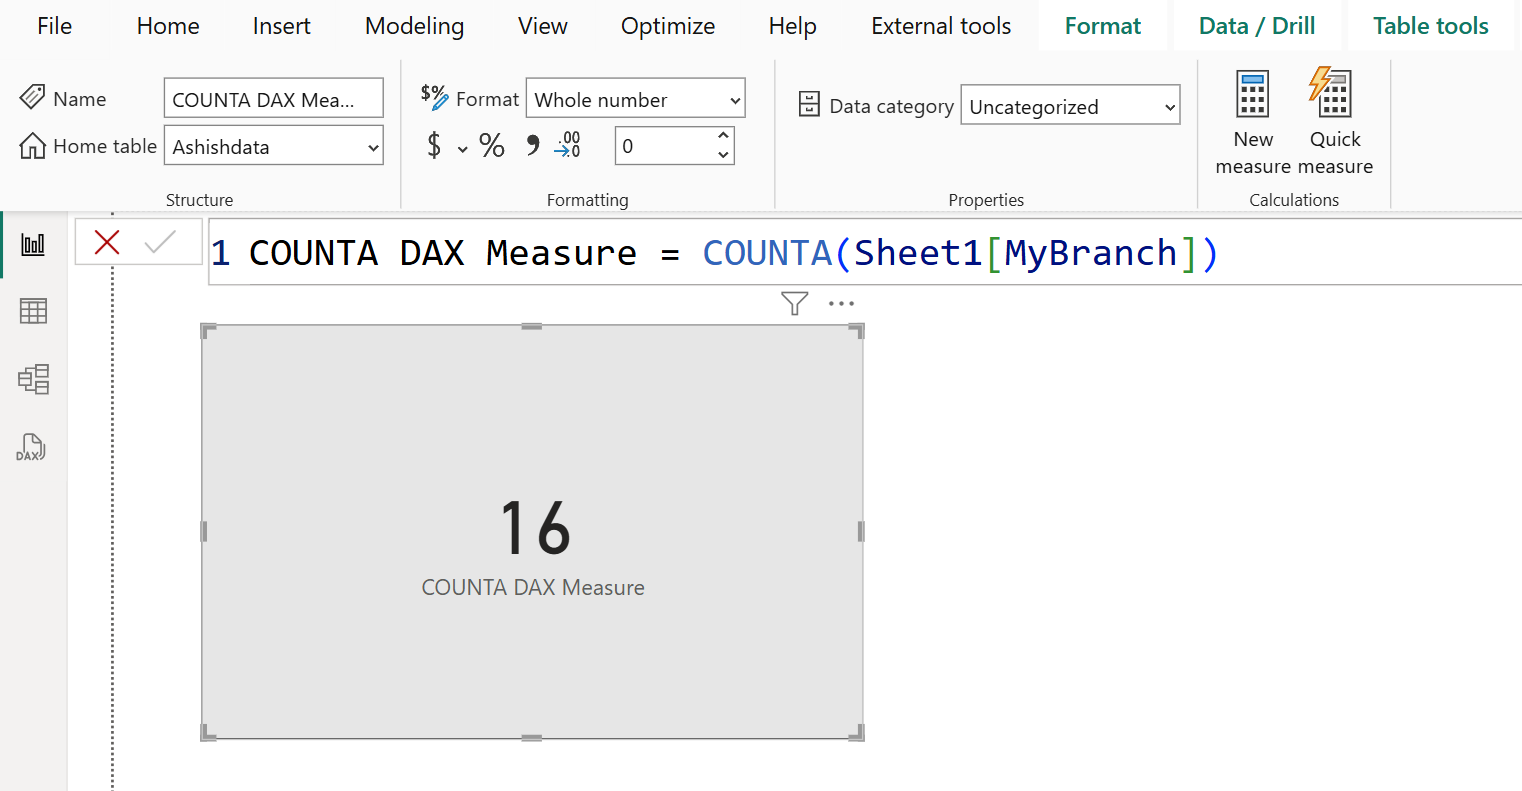Toggle thousands separator comma

coord(533,146)
